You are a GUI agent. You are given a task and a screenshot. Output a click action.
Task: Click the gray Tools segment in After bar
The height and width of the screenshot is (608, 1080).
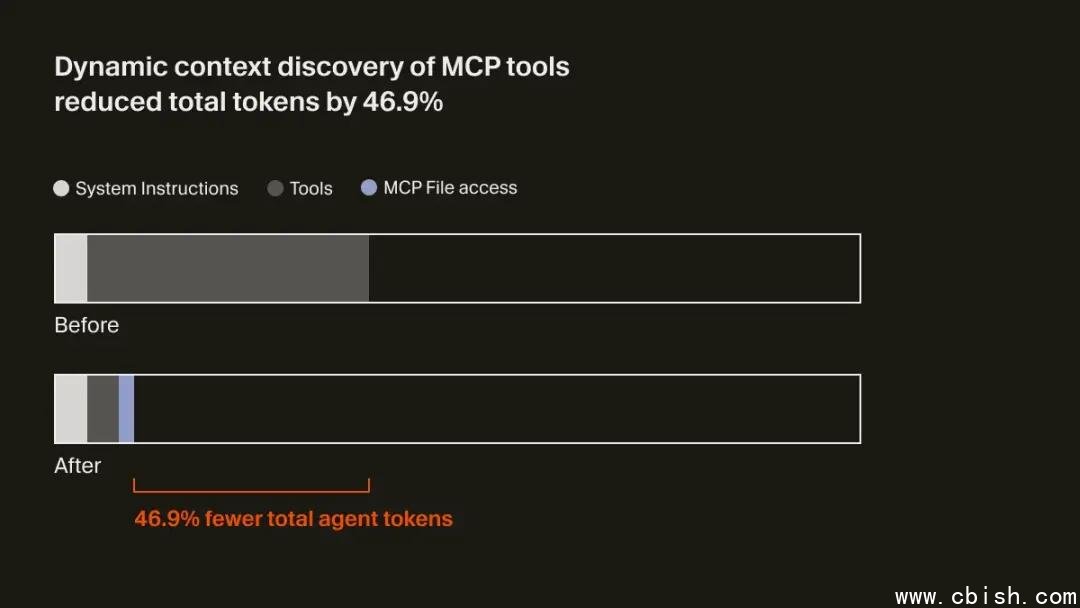103,409
